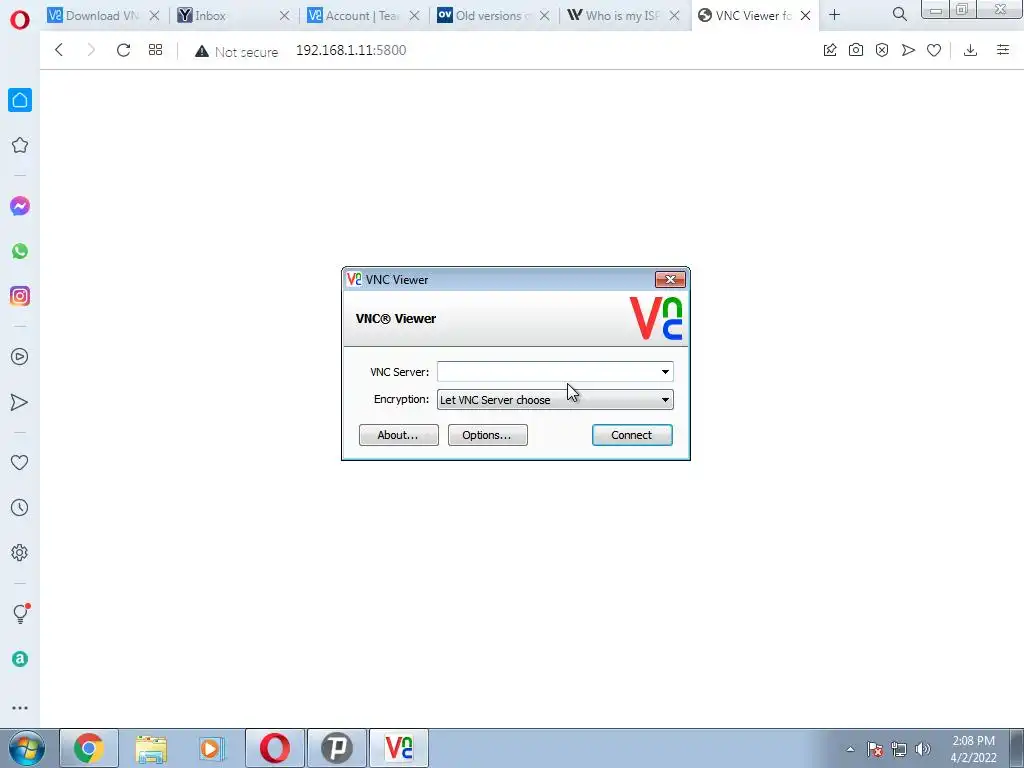
Task: Expand the VNC Server dropdown arrow
Action: tap(665, 372)
